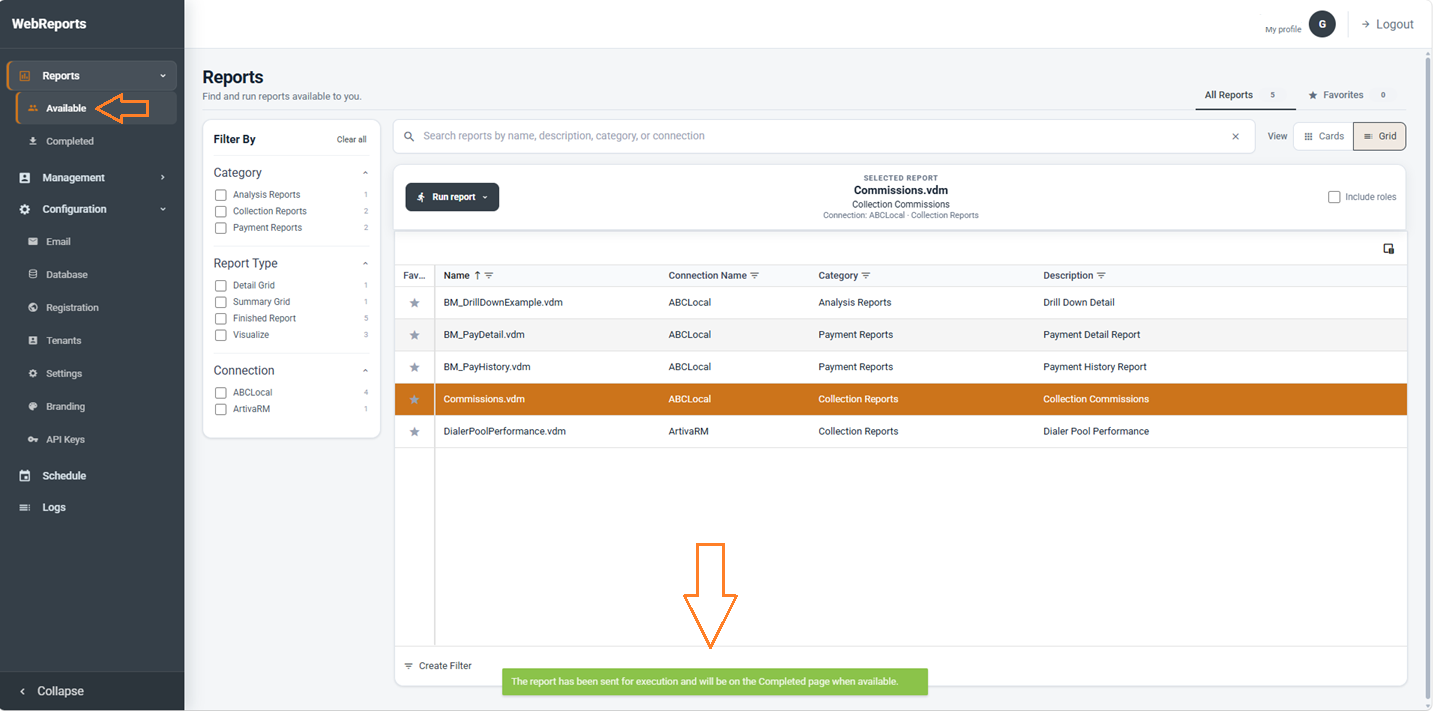
Task: Click Clear all filters link
Action: (351, 140)
